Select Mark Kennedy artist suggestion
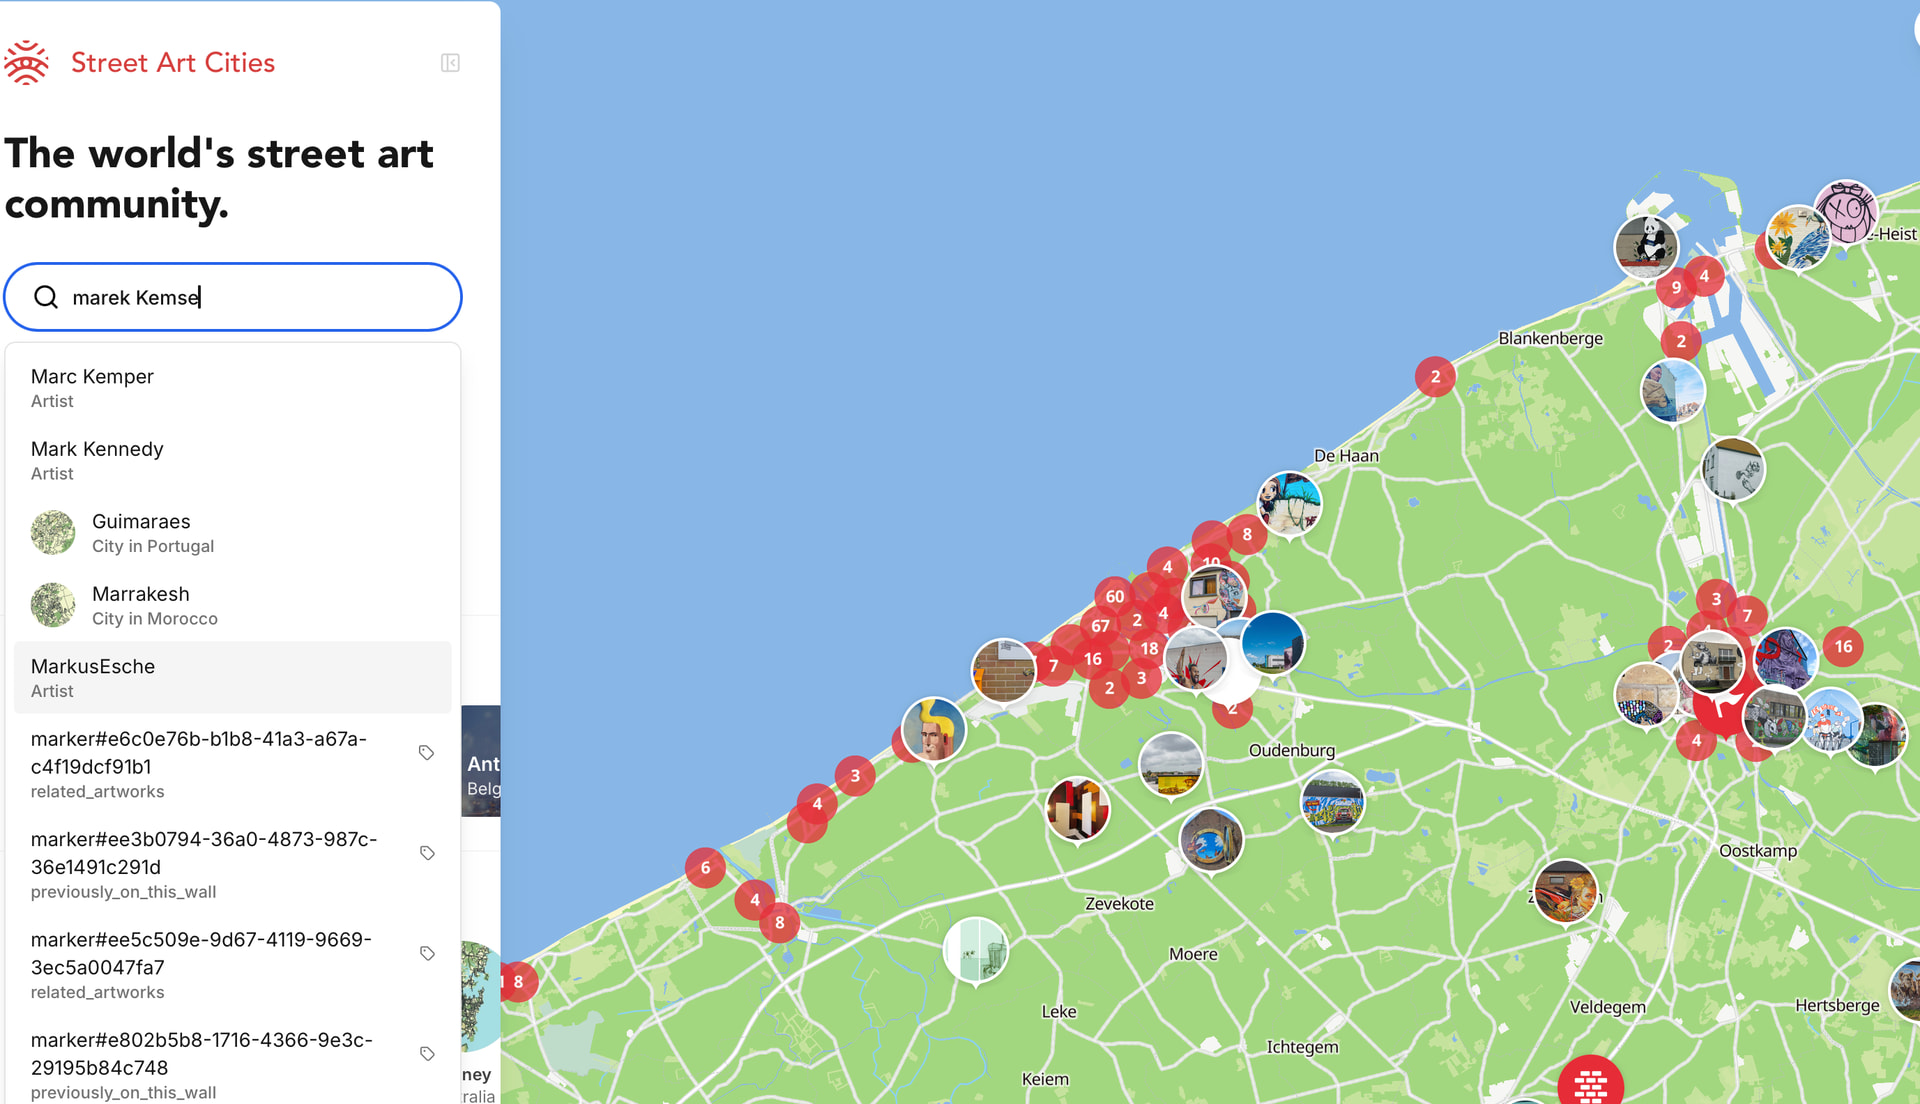 (x=232, y=460)
